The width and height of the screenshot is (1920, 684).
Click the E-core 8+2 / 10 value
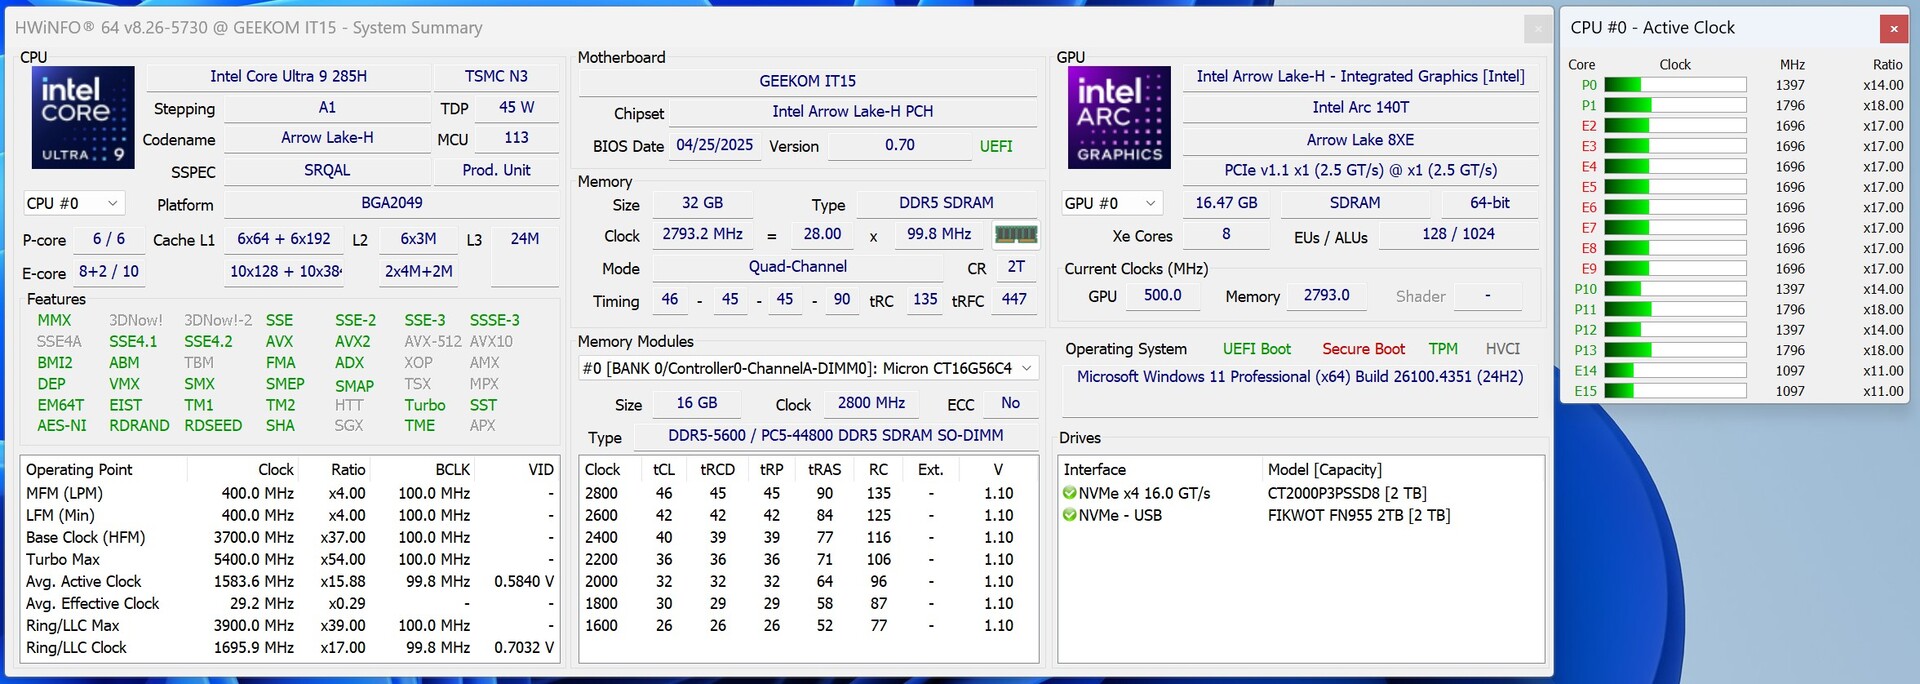pyautogui.click(x=109, y=271)
